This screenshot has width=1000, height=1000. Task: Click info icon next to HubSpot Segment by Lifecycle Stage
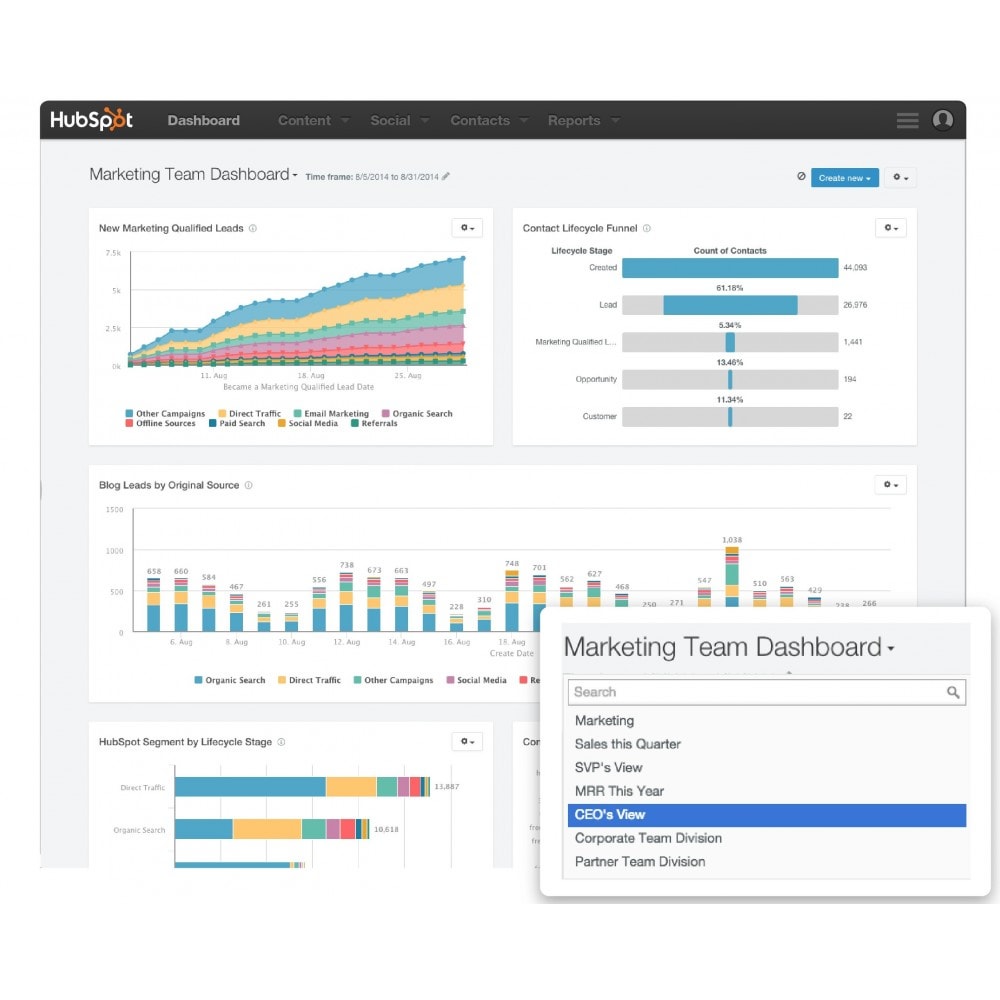(281, 742)
